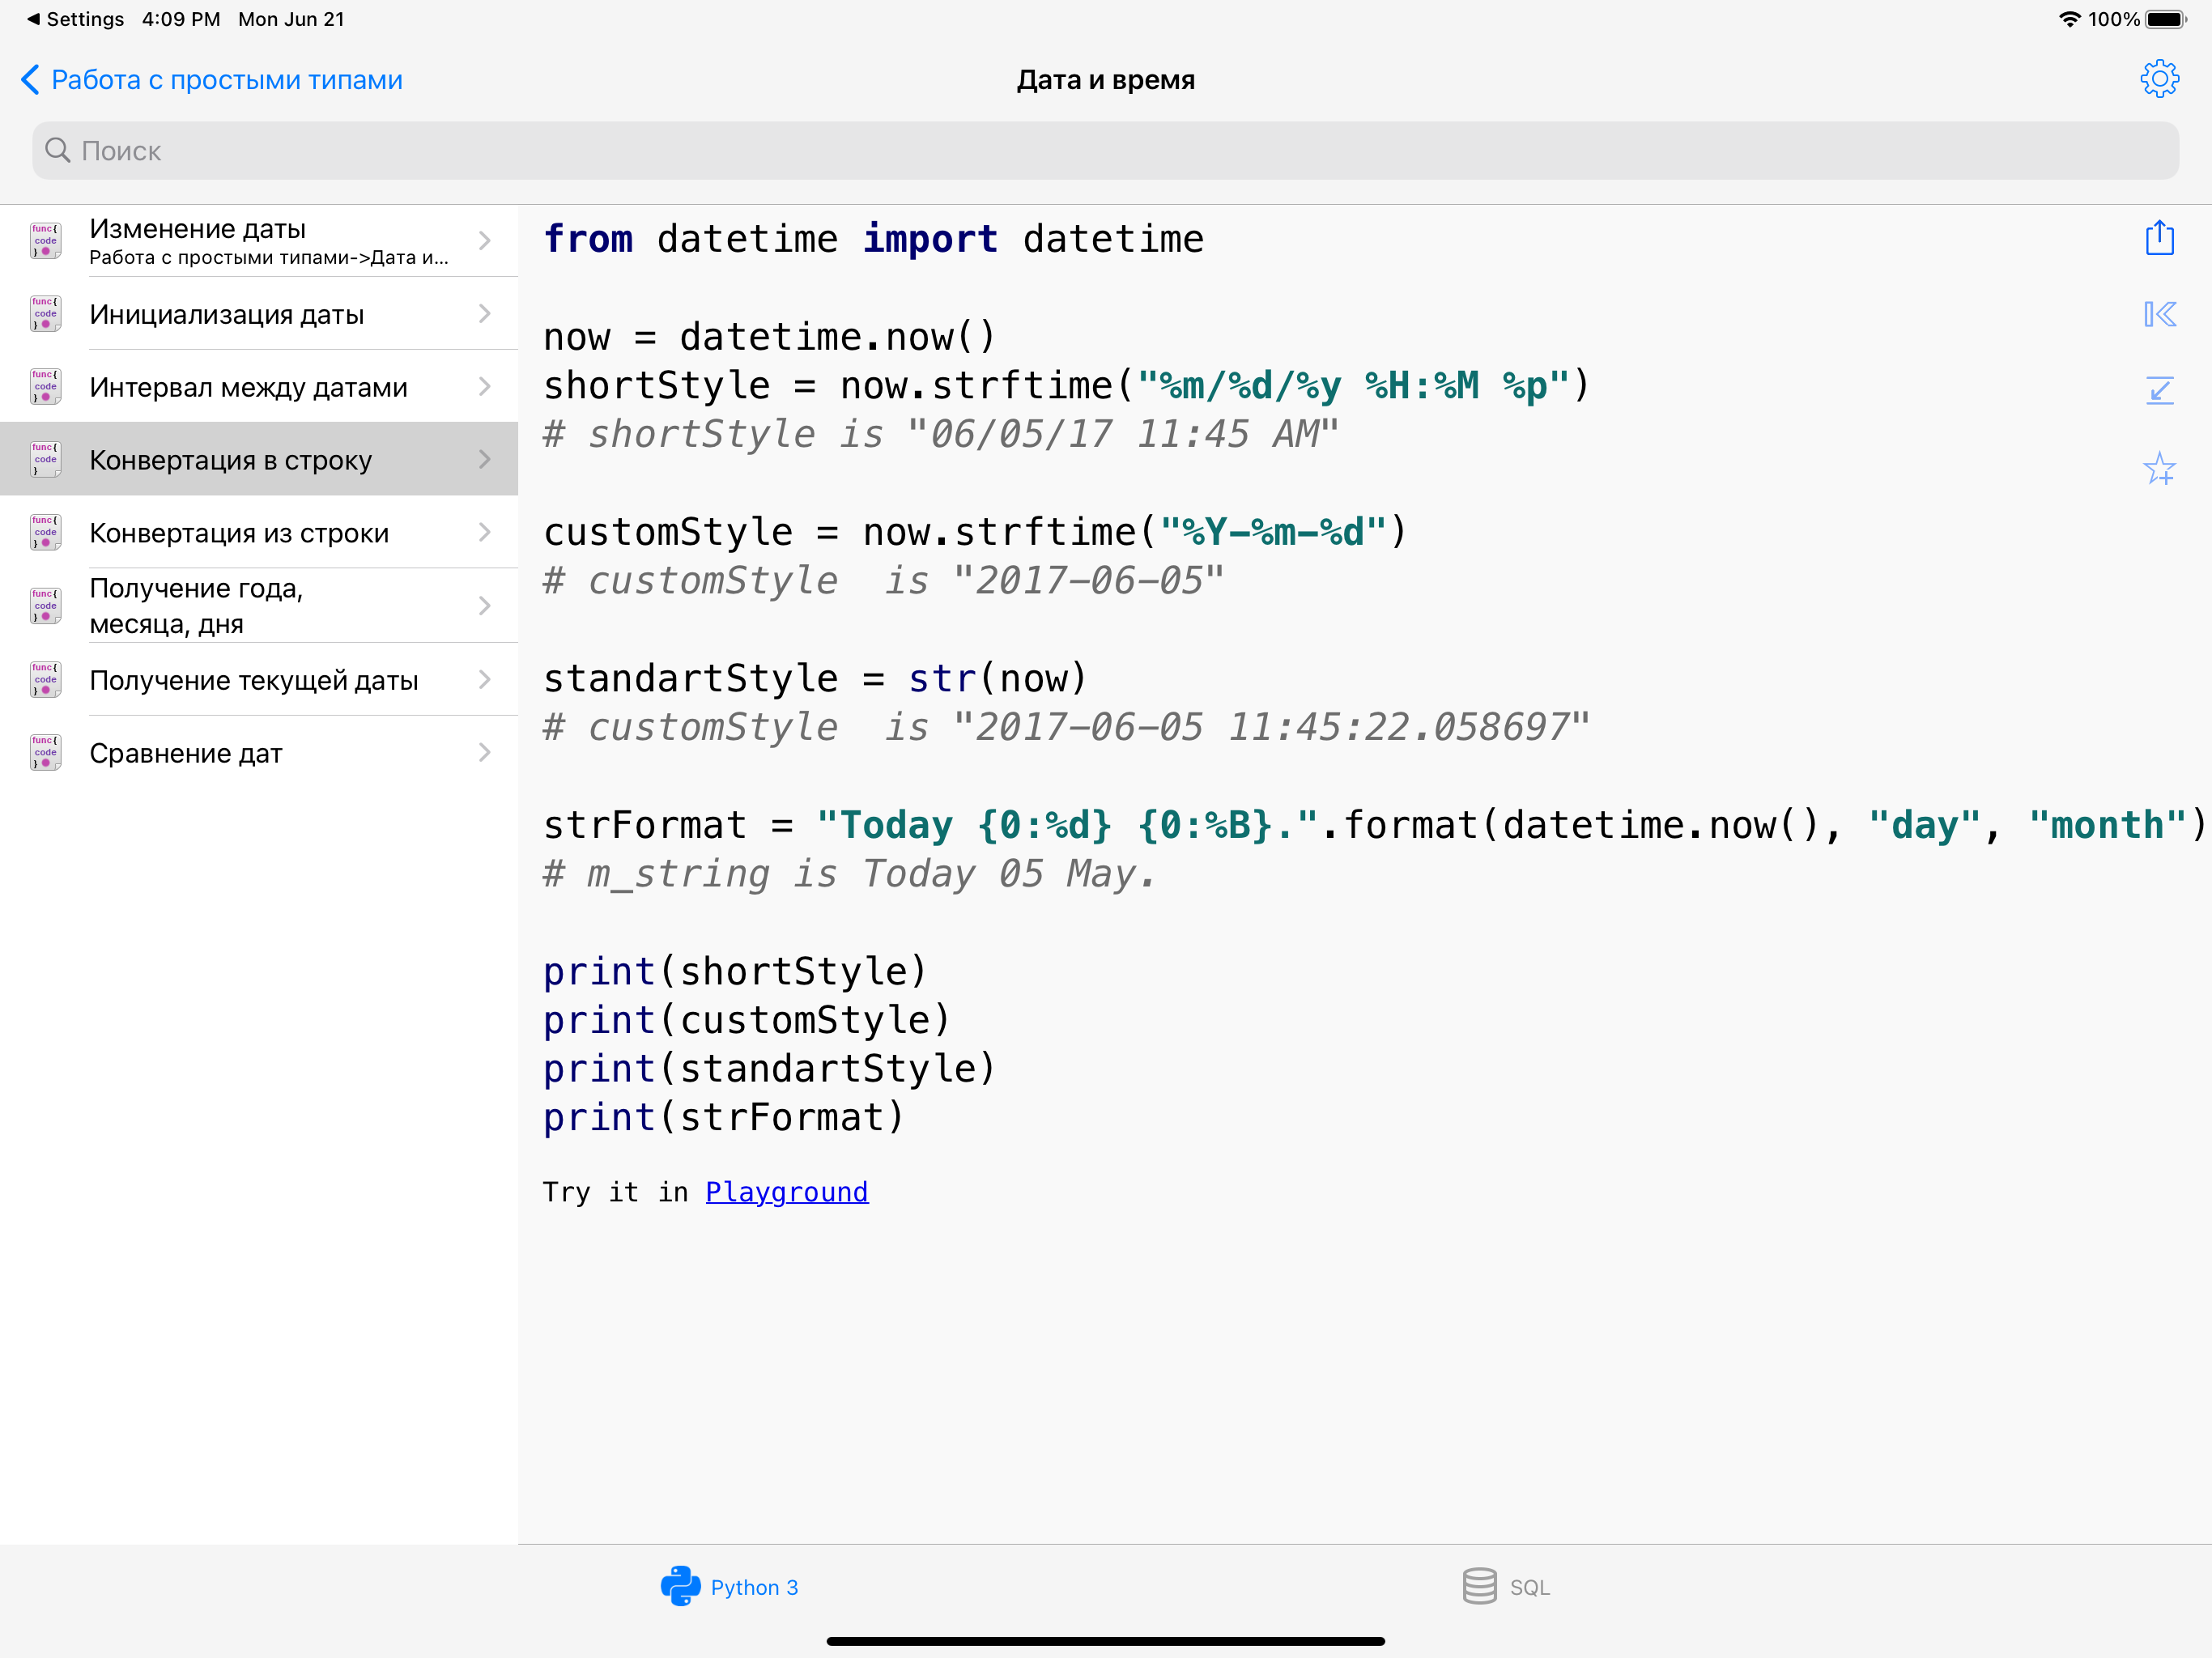Tap the share icon beside code
Viewport: 2212px width, 1658px height.
(2159, 238)
